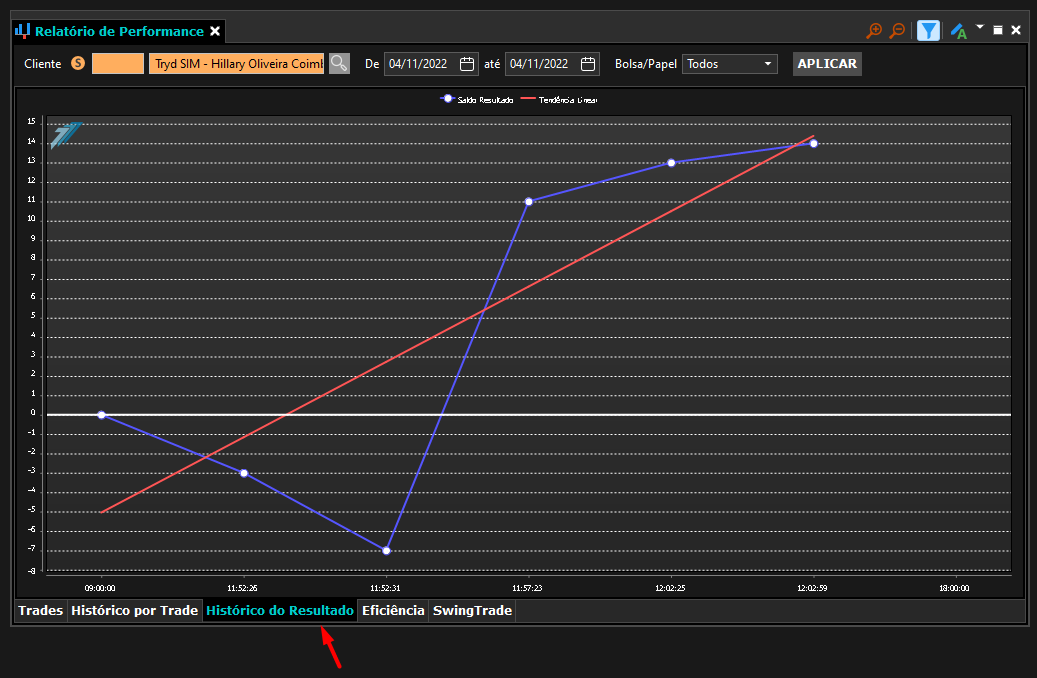Click the client search magnifier icon
The height and width of the screenshot is (678, 1037).
[339, 64]
